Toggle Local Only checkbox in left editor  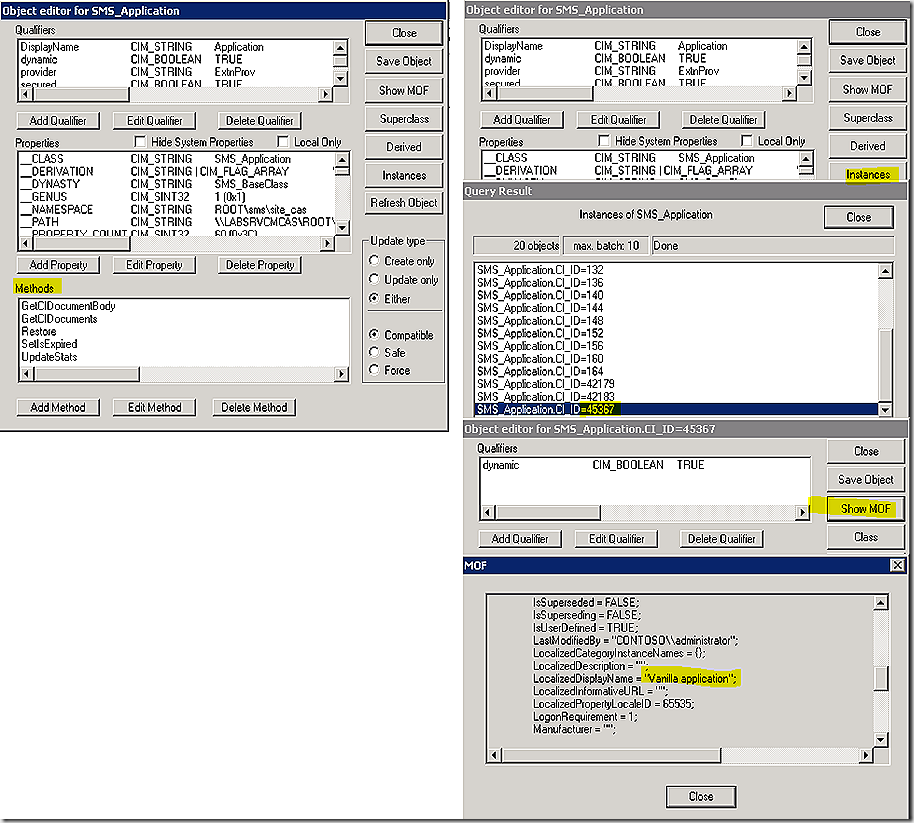click(283, 142)
